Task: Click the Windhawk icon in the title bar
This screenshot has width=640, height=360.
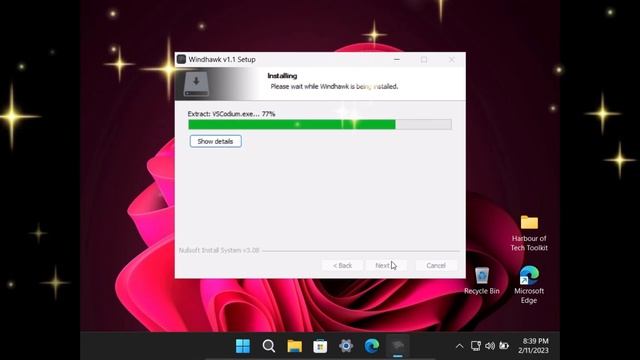Action: click(181, 60)
